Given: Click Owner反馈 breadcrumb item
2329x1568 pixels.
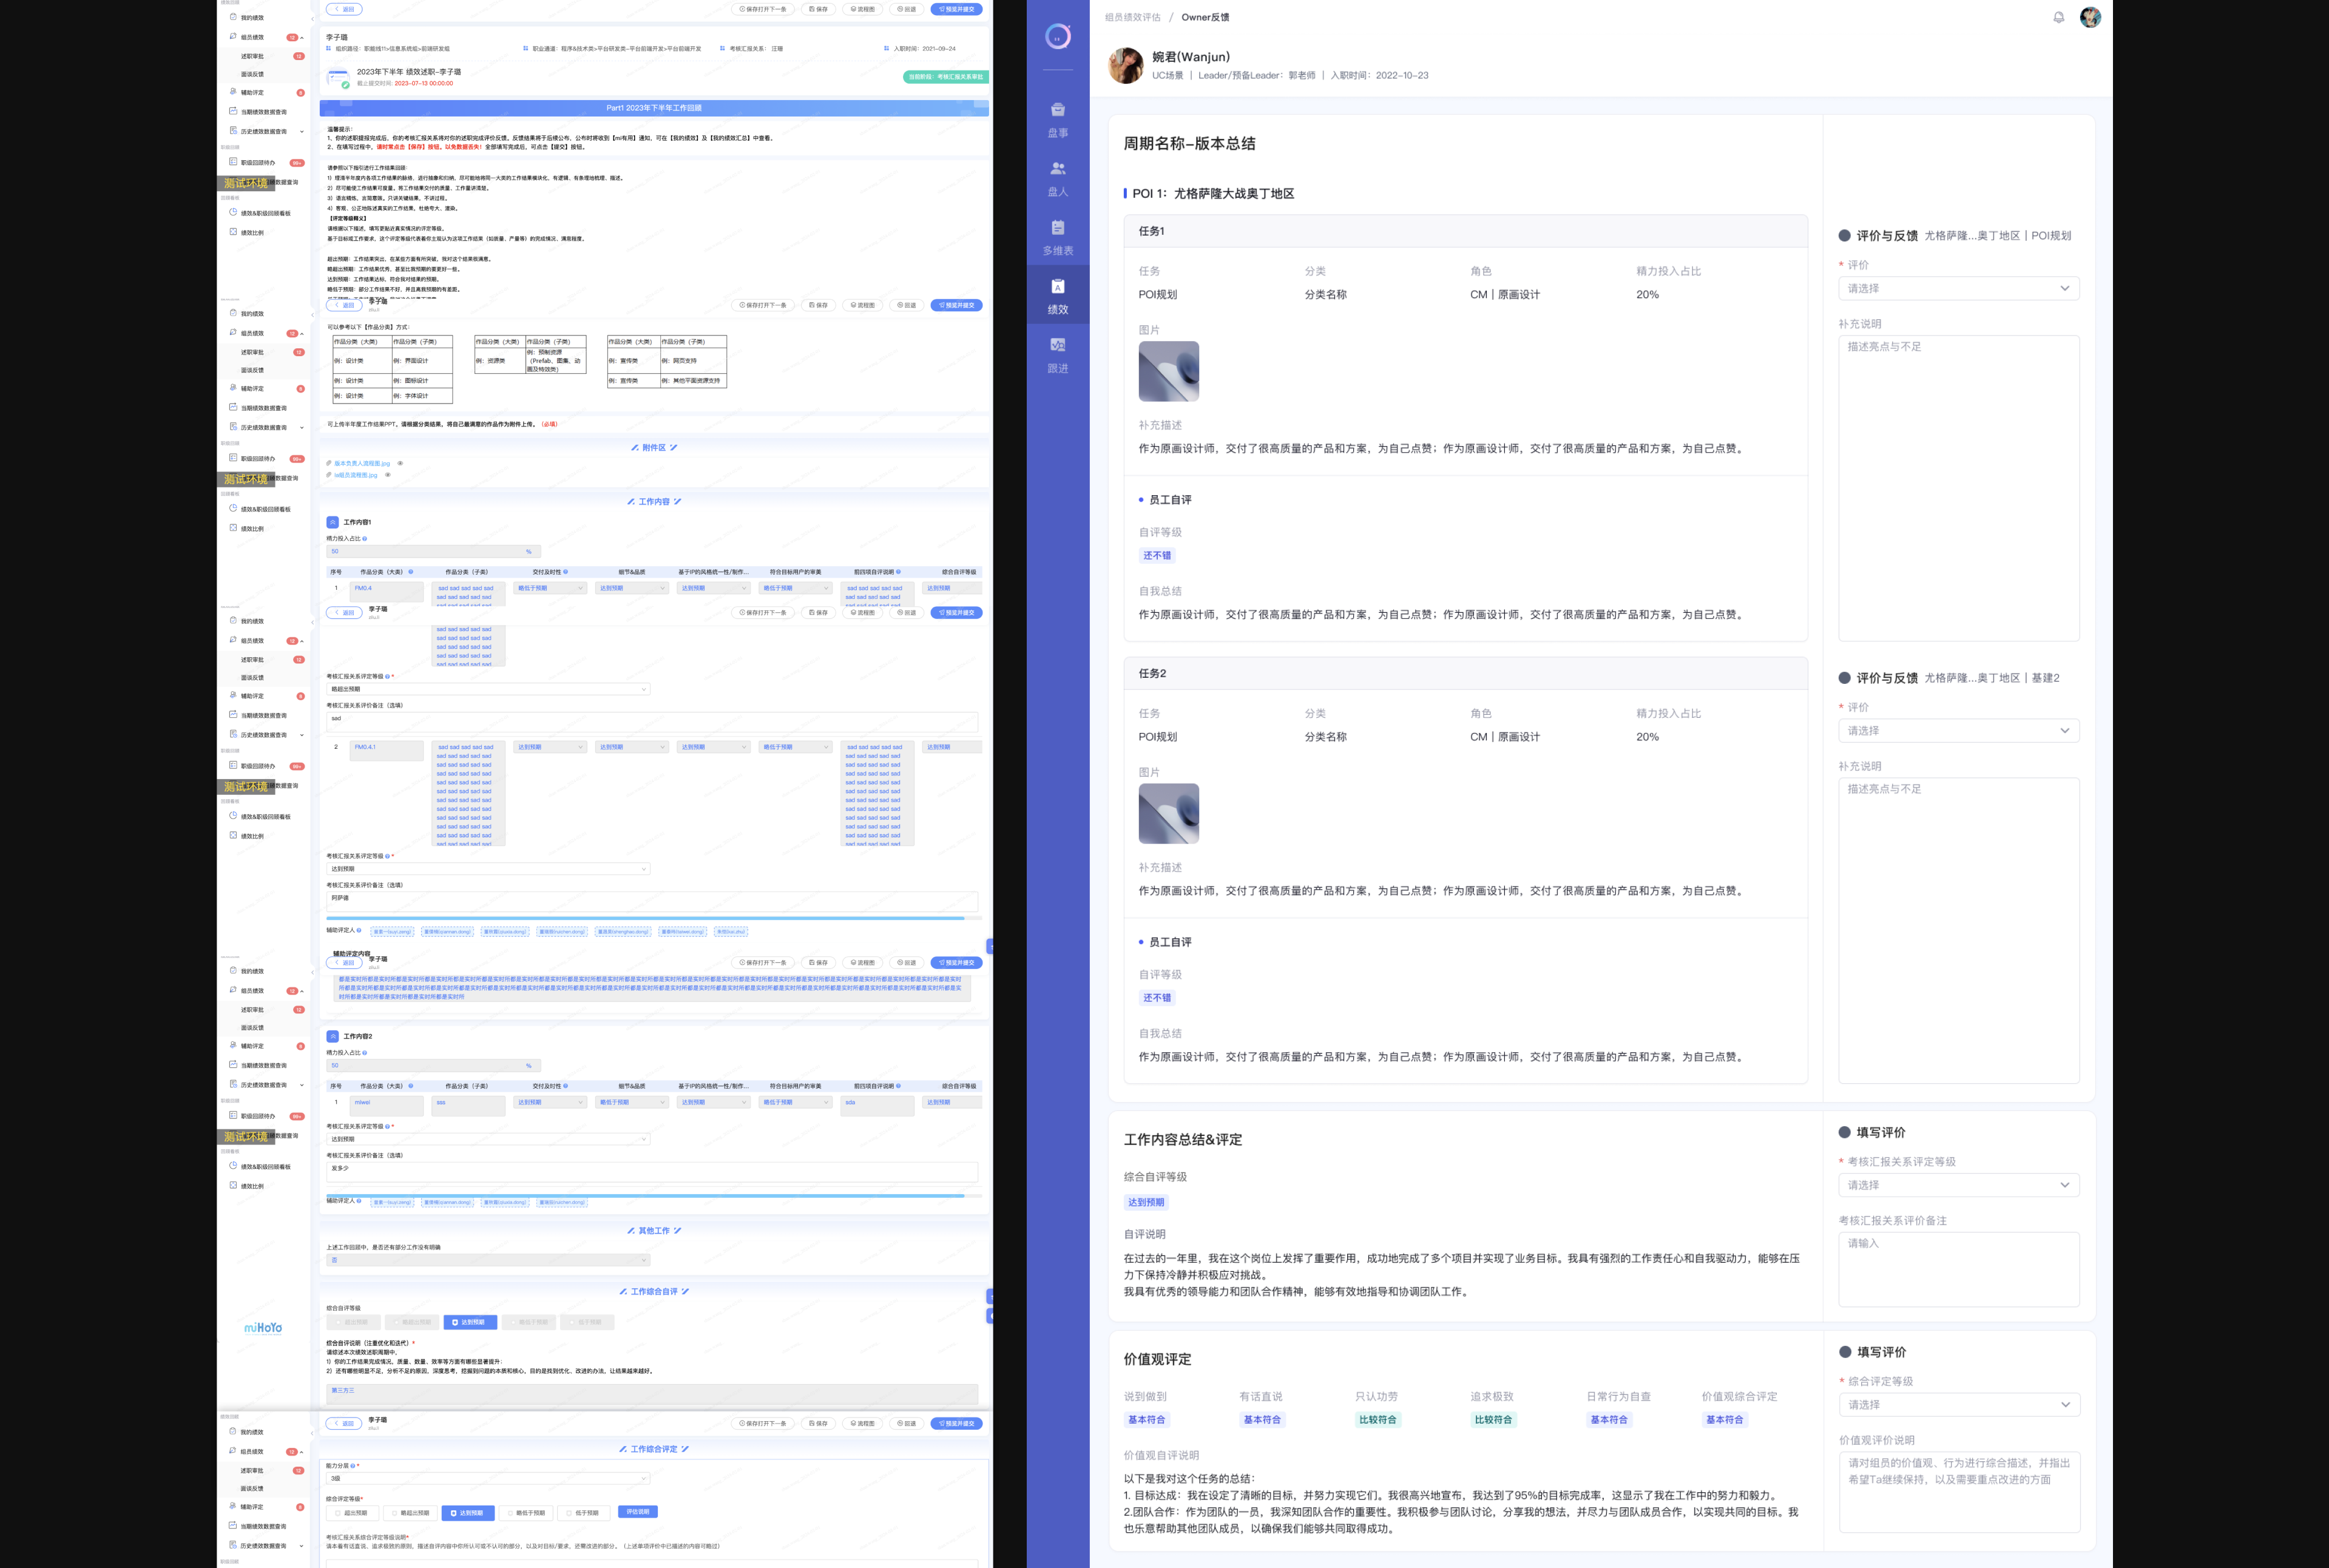Looking at the screenshot, I should coord(1205,17).
